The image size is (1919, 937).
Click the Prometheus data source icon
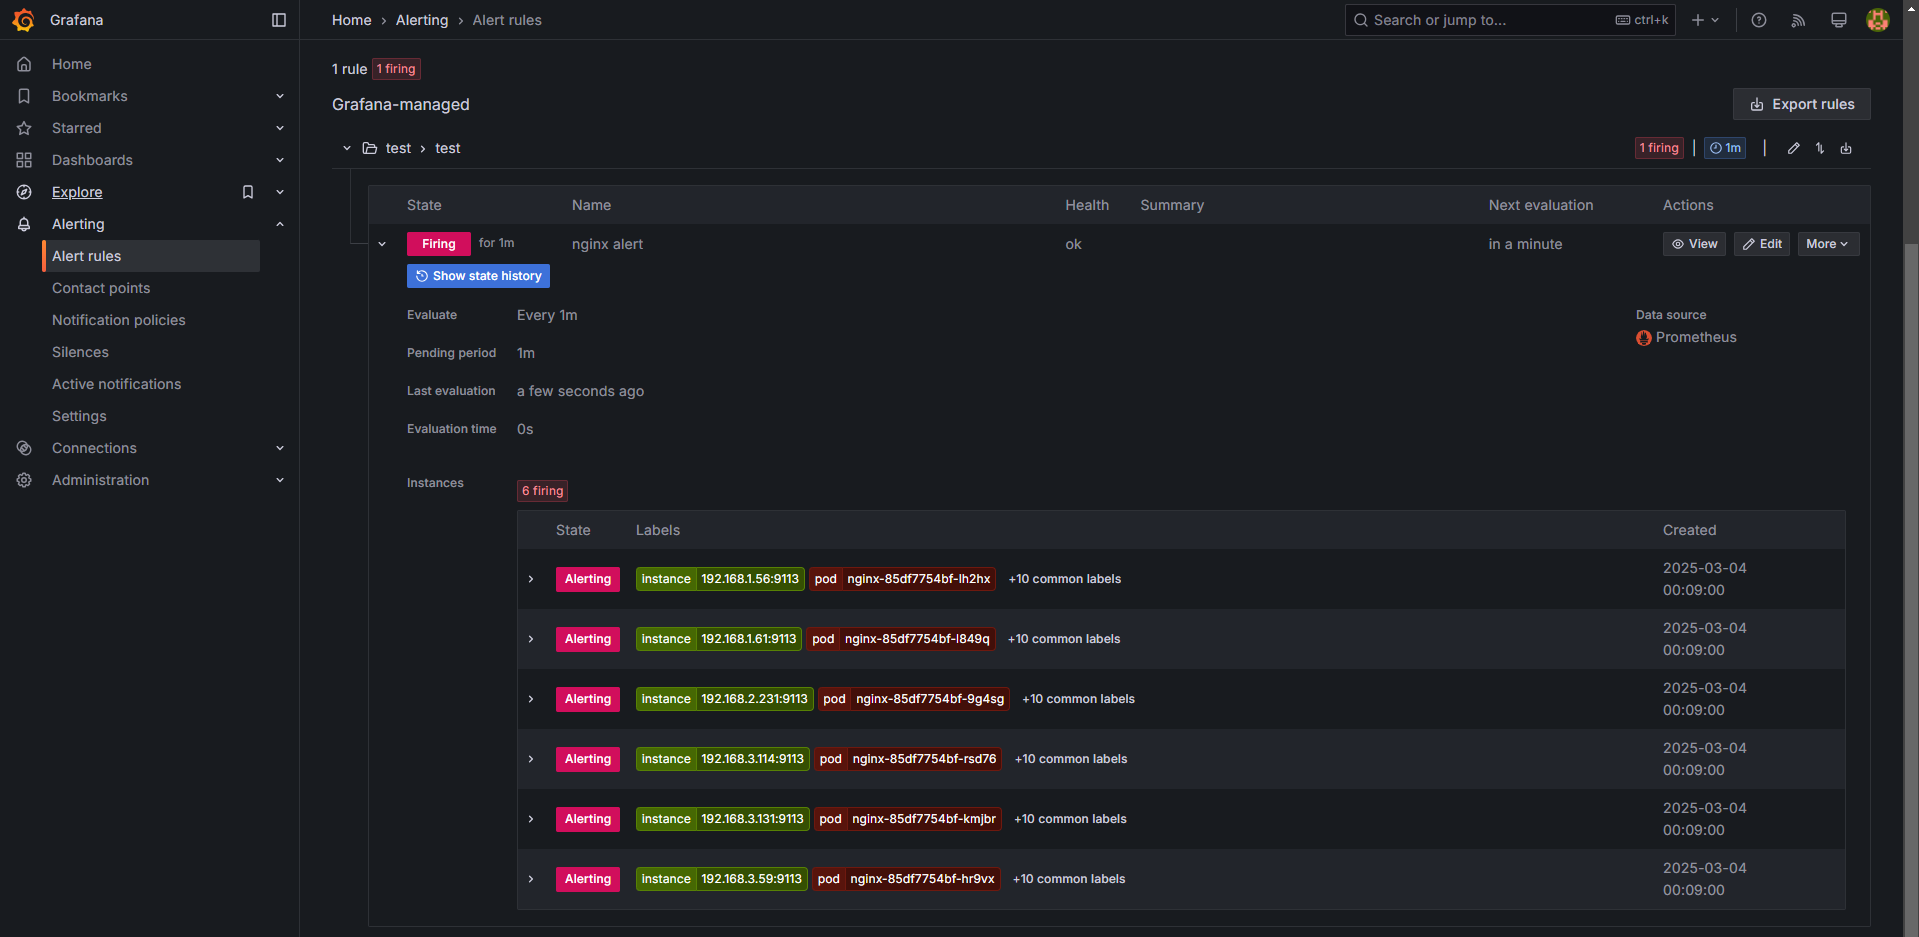1644,338
